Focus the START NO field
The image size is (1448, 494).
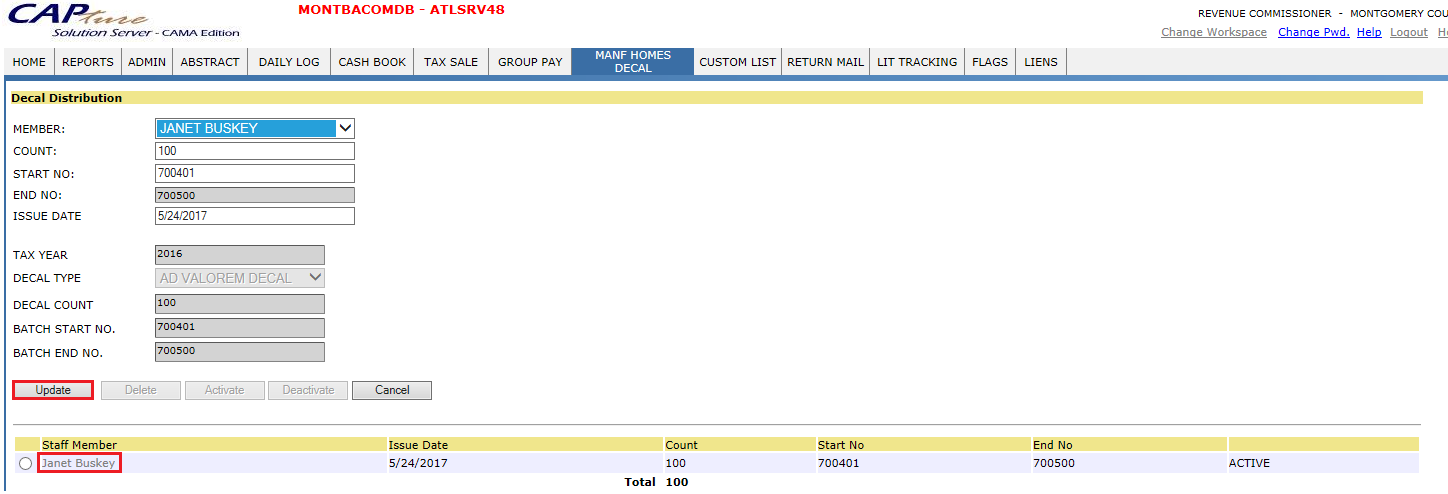(x=255, y=173)
